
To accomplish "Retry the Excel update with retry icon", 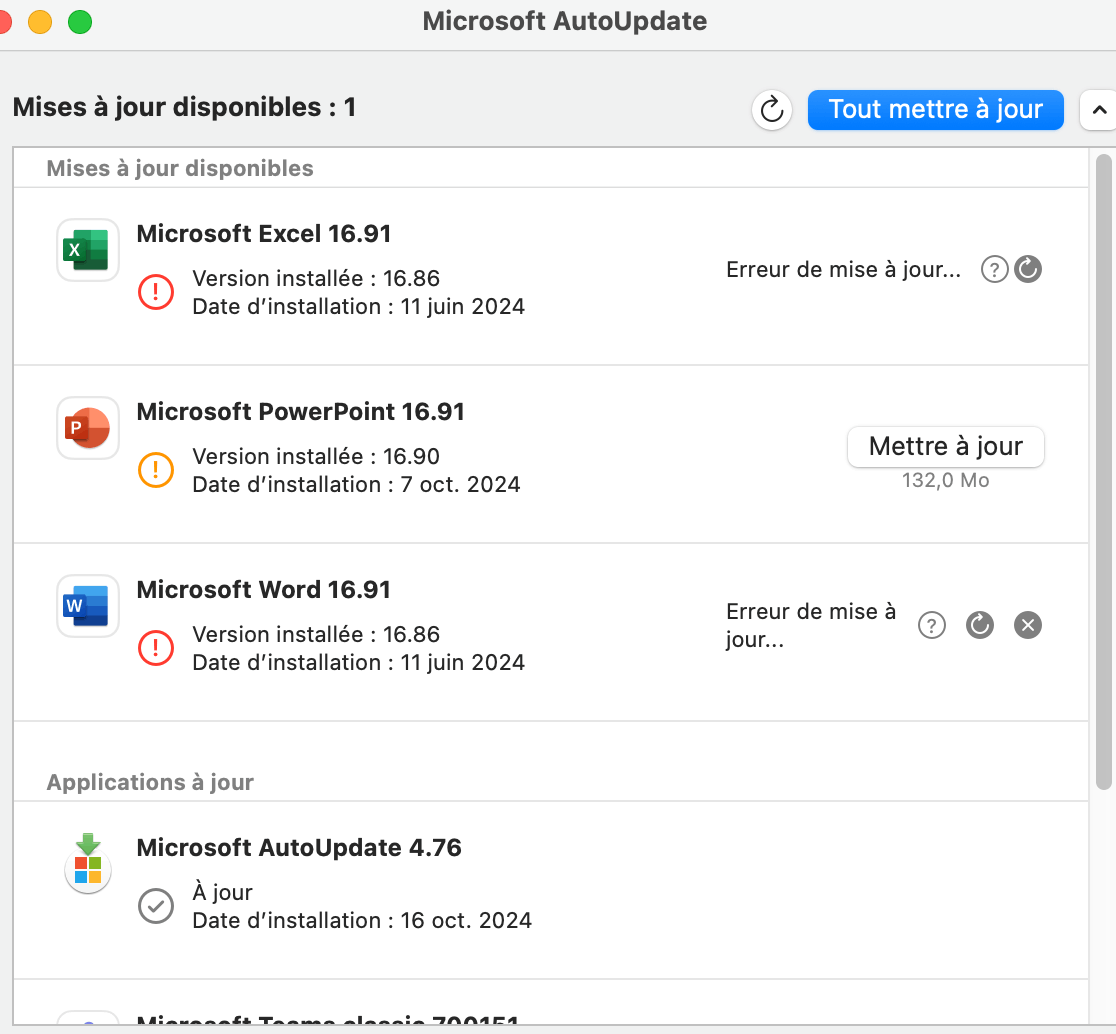I will pyautogui.click(x=1028, y=270).
